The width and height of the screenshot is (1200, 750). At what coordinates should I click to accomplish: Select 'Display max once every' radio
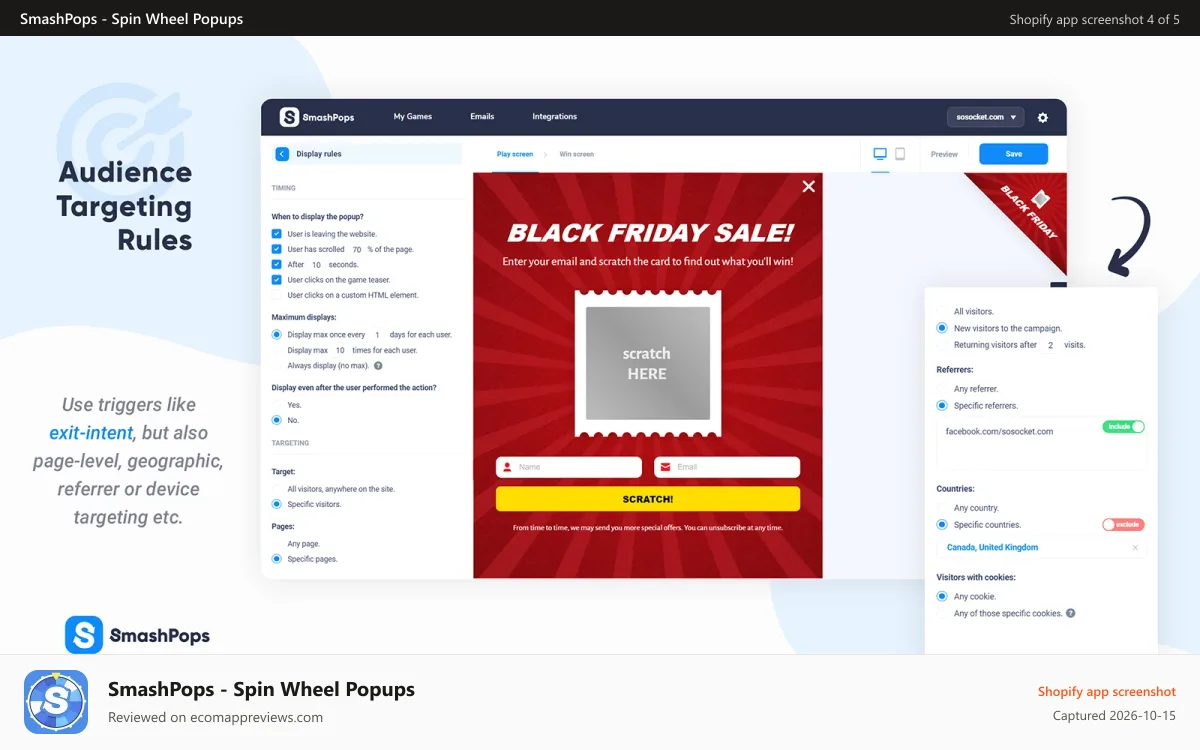pos(277,335)
